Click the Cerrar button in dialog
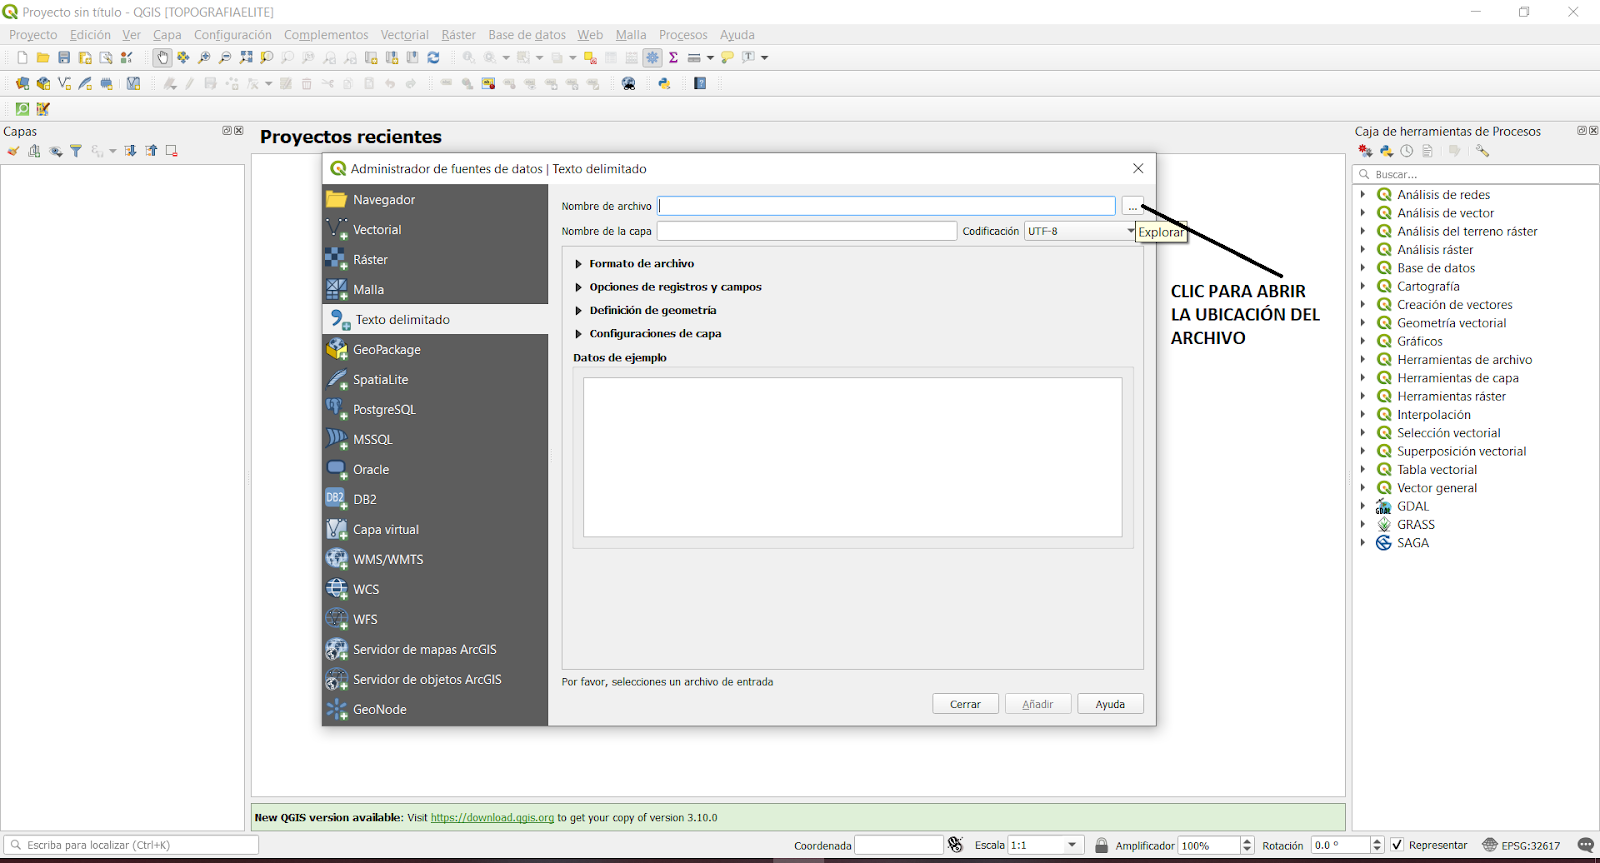Screen dimensions: 1600x863 [965, 704]
